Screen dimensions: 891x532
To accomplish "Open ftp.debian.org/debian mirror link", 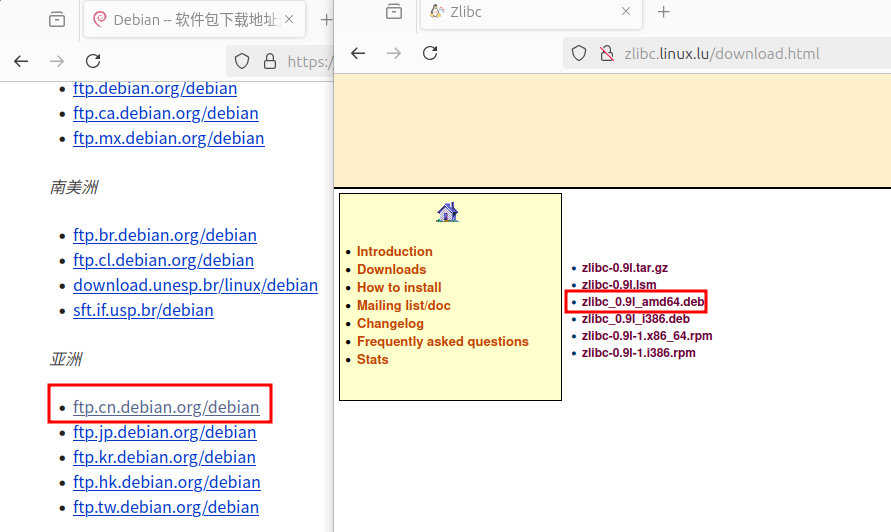I will point(155,89).
